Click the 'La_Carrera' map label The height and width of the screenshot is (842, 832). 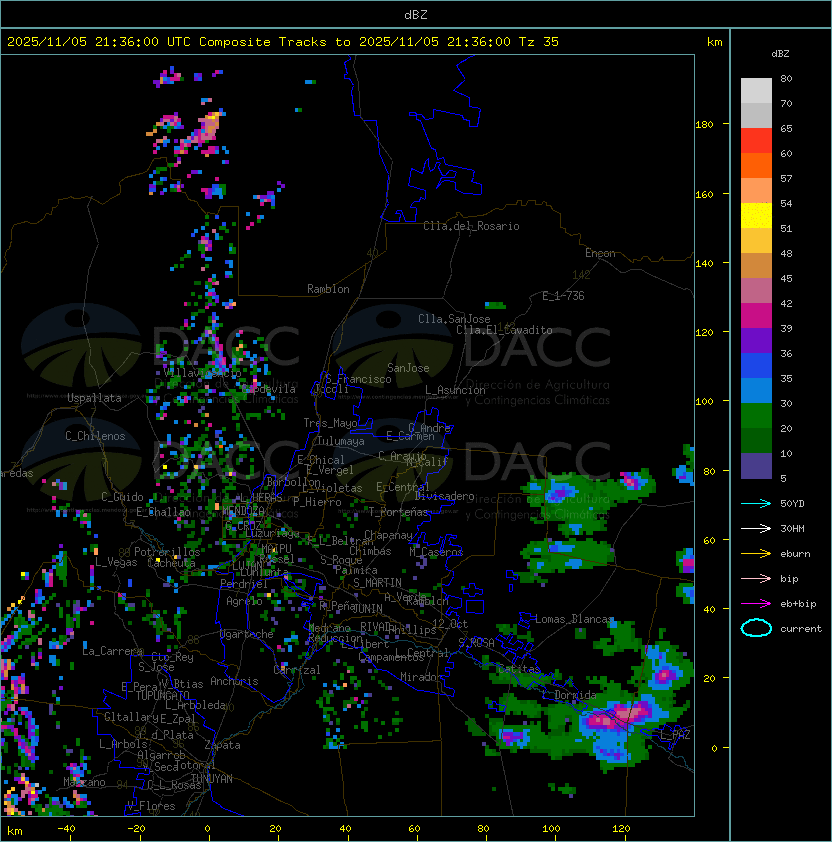click(x=113, y=651)
